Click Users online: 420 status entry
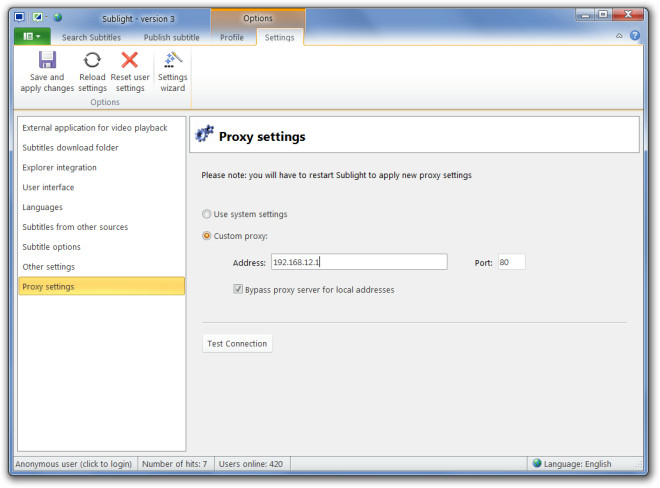This screenshot has width=660, height=488. tap(250, 464)
